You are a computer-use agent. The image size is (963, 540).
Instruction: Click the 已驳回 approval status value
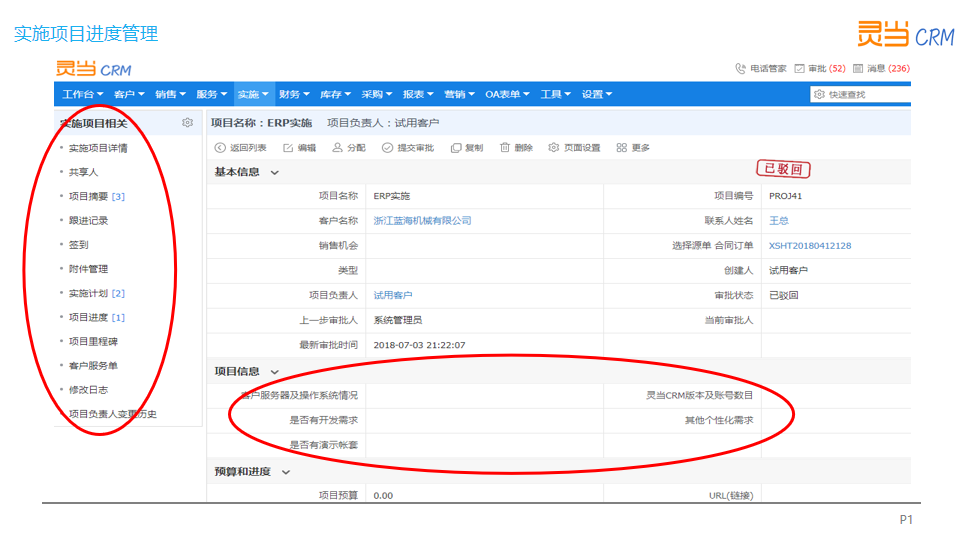click(x=784, y=295)
